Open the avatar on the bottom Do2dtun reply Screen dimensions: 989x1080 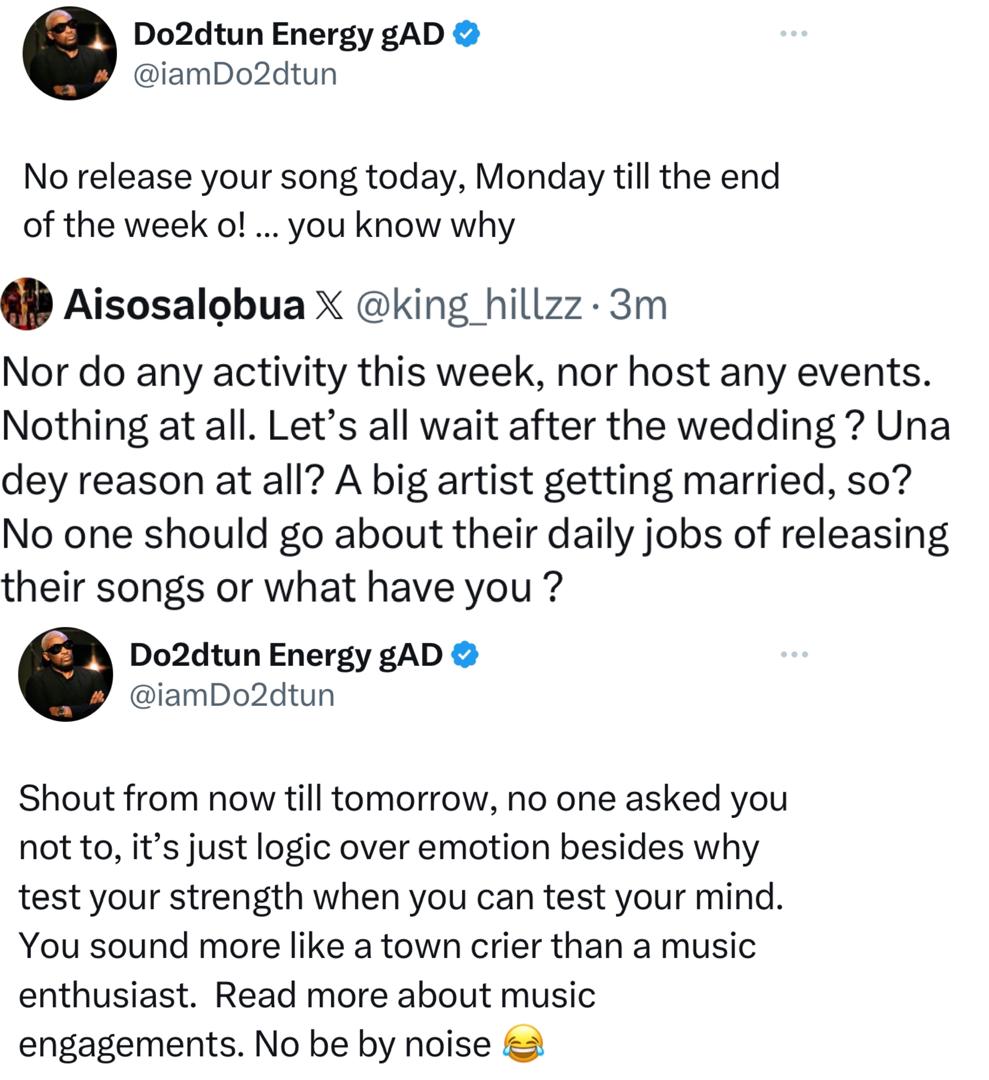66,673
